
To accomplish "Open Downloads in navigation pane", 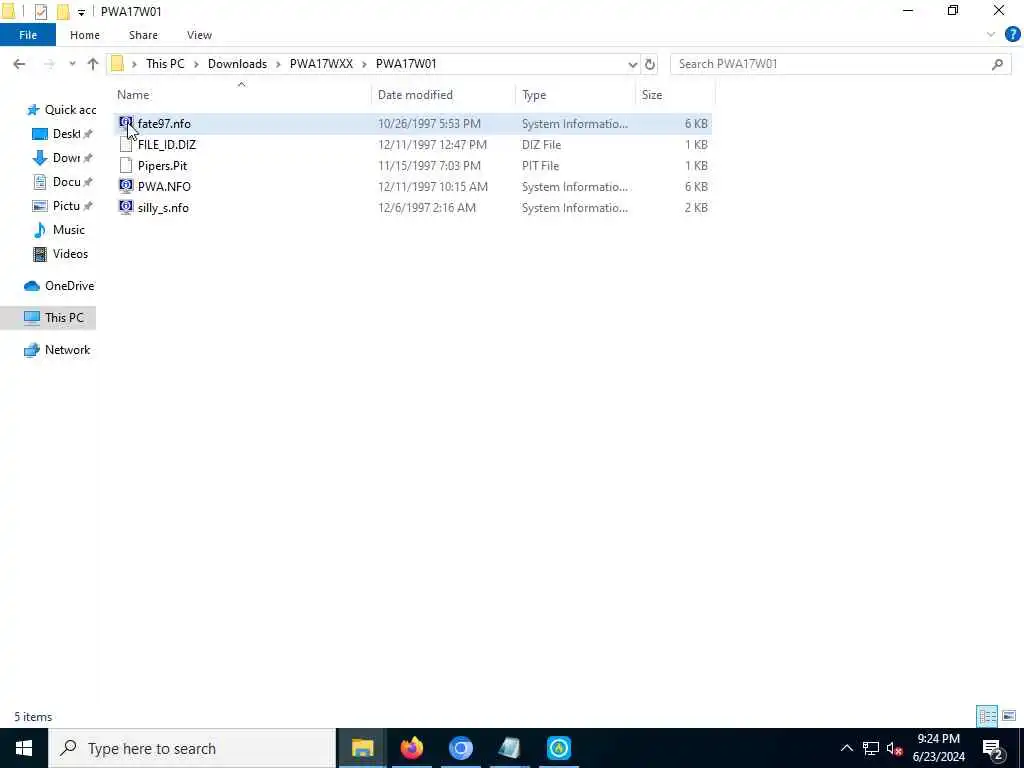I will point(62,157).
